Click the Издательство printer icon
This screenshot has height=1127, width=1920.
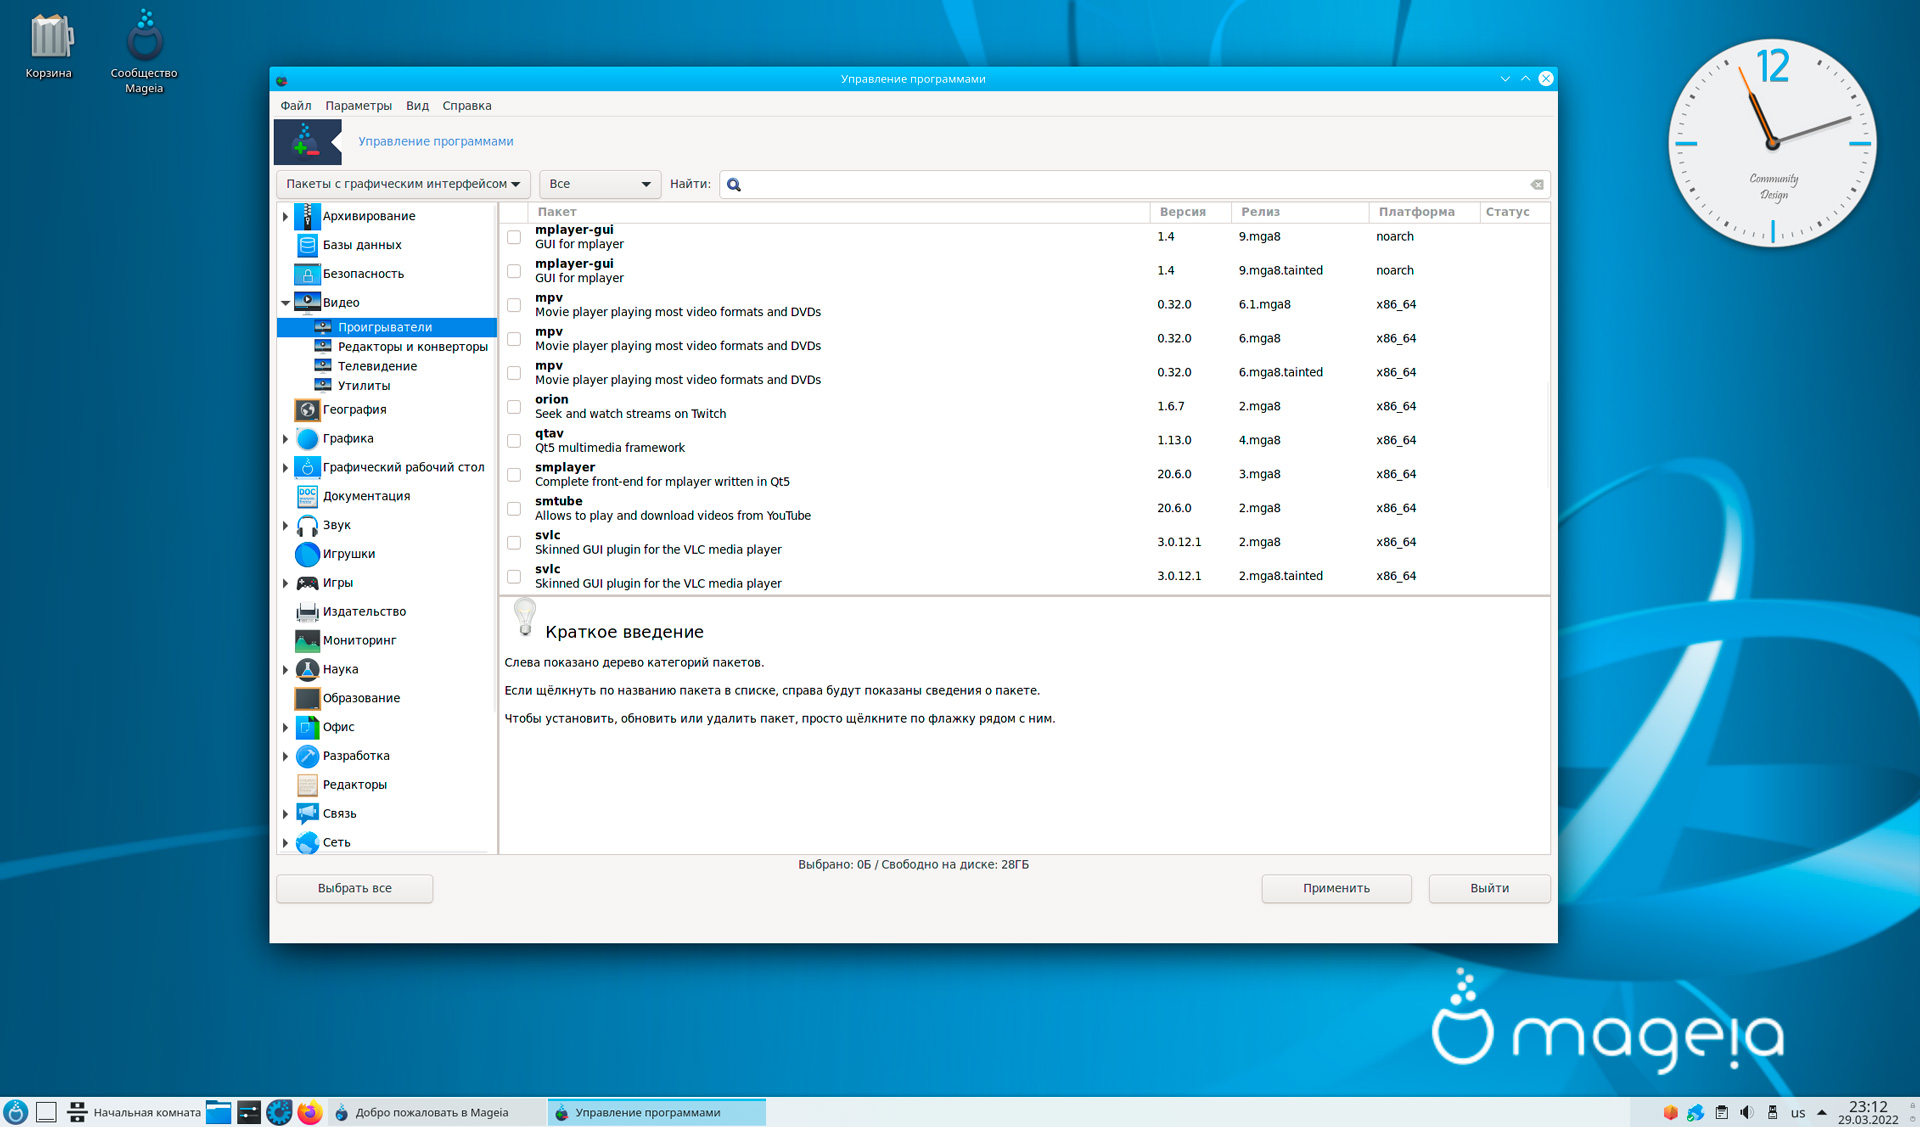pos(307,612)
